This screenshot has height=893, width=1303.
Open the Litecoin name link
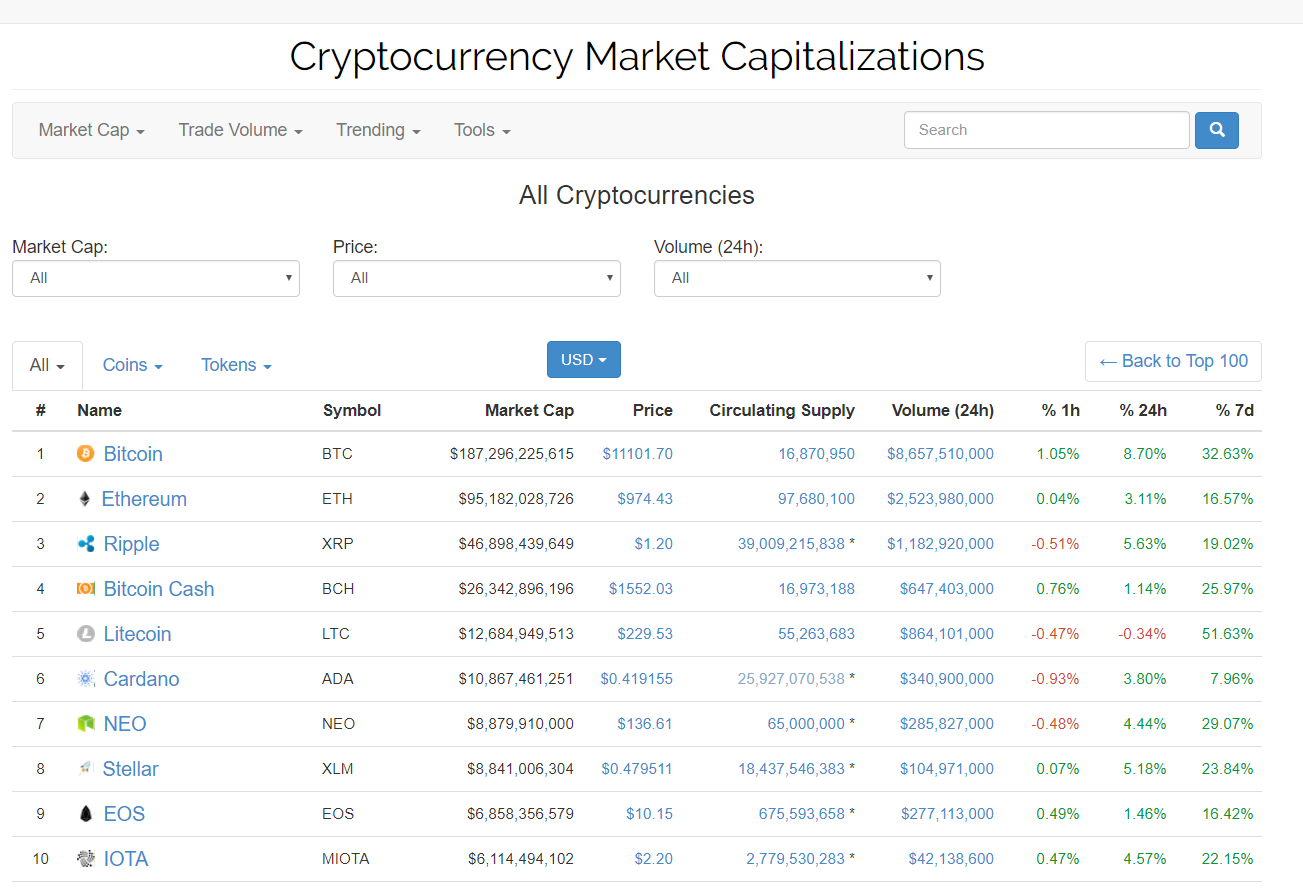coord(138,634)
